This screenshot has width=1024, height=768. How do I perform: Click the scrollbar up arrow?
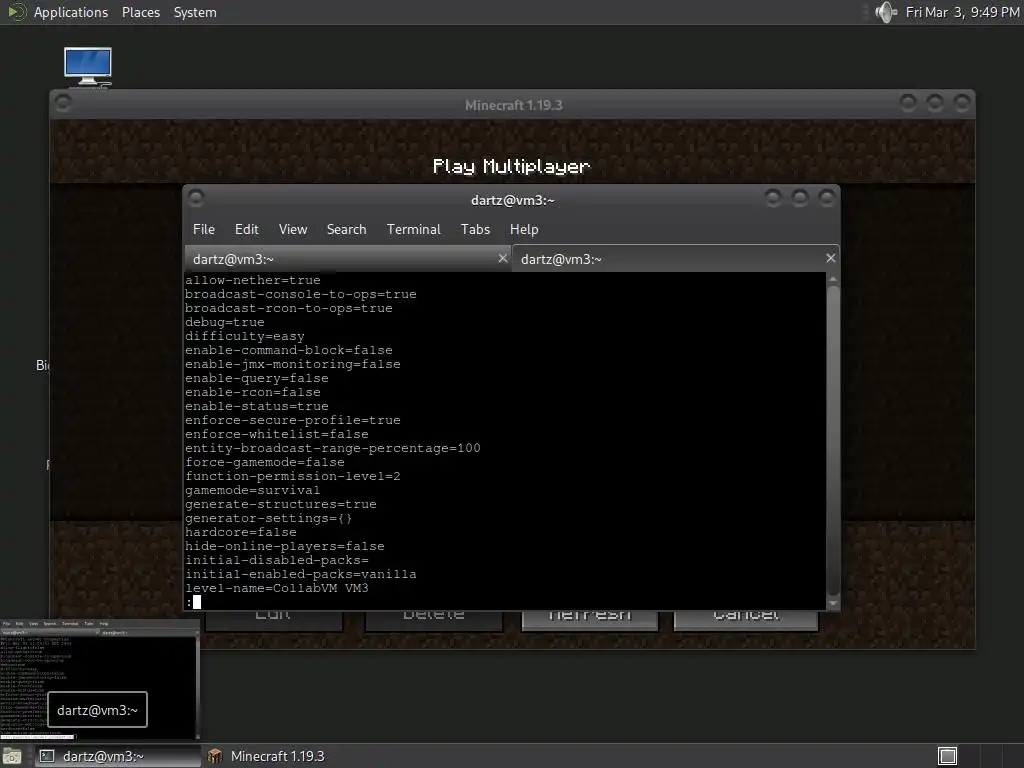click(833, 279)
